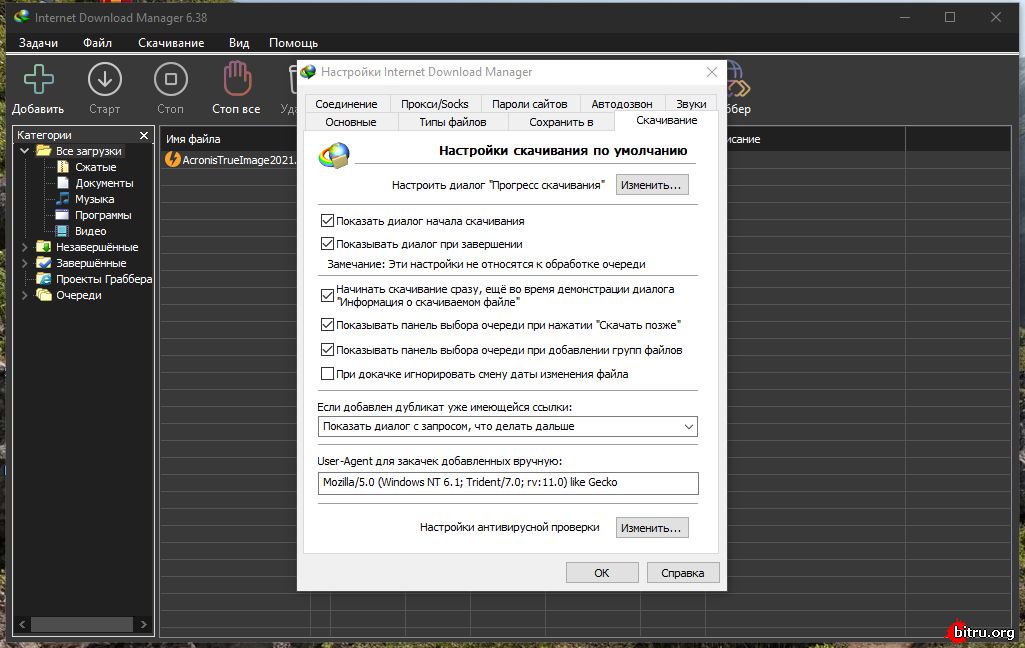The width and height of the screenshot is (1025, 648).
Task: Enable При докачке игнорировать смену даты checkbox
Action: (328, 374)
